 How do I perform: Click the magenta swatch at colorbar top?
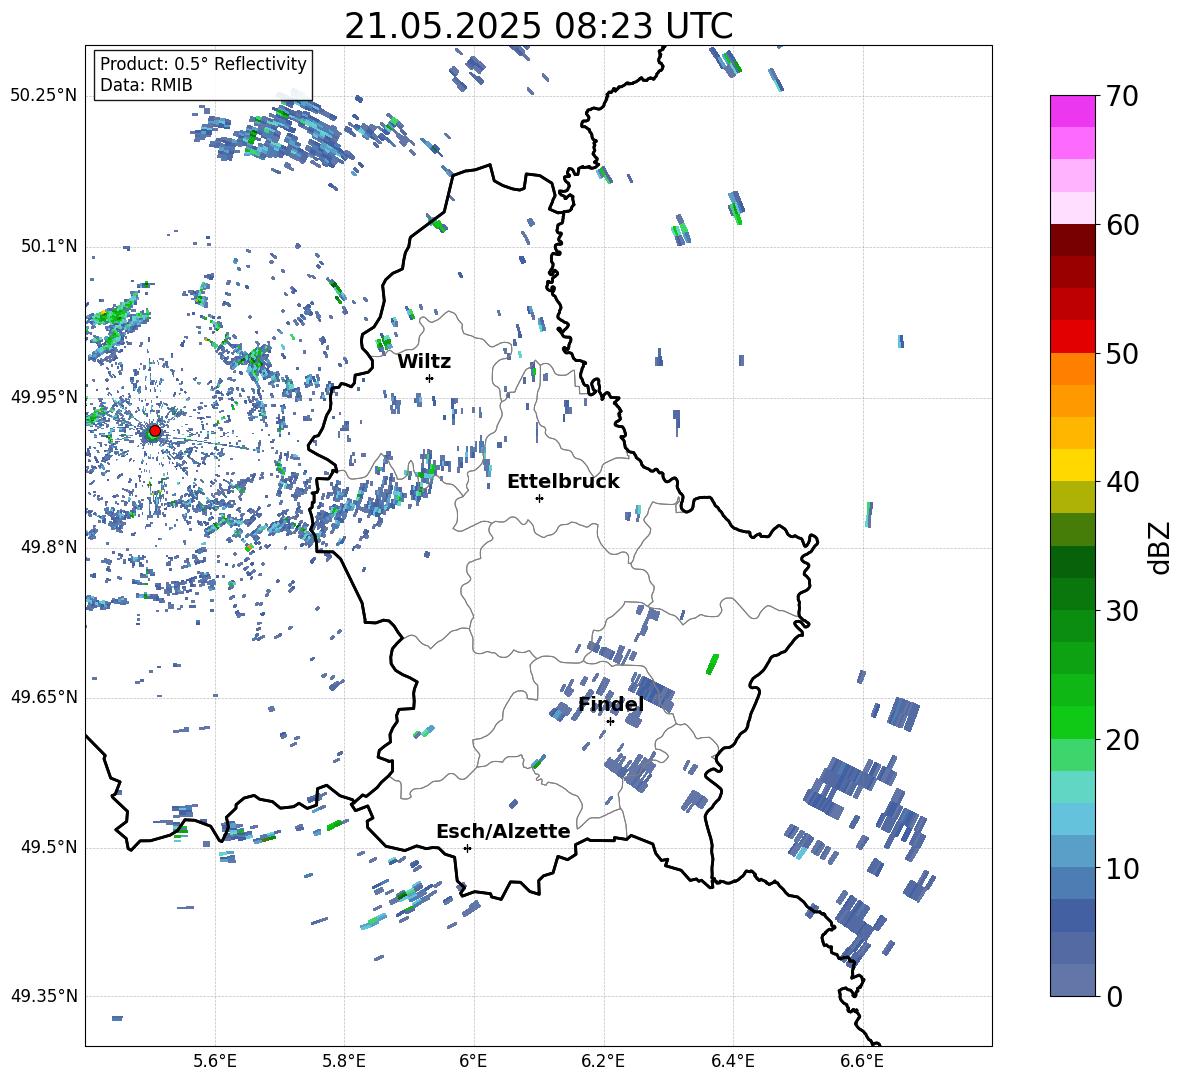[1073, 111]
